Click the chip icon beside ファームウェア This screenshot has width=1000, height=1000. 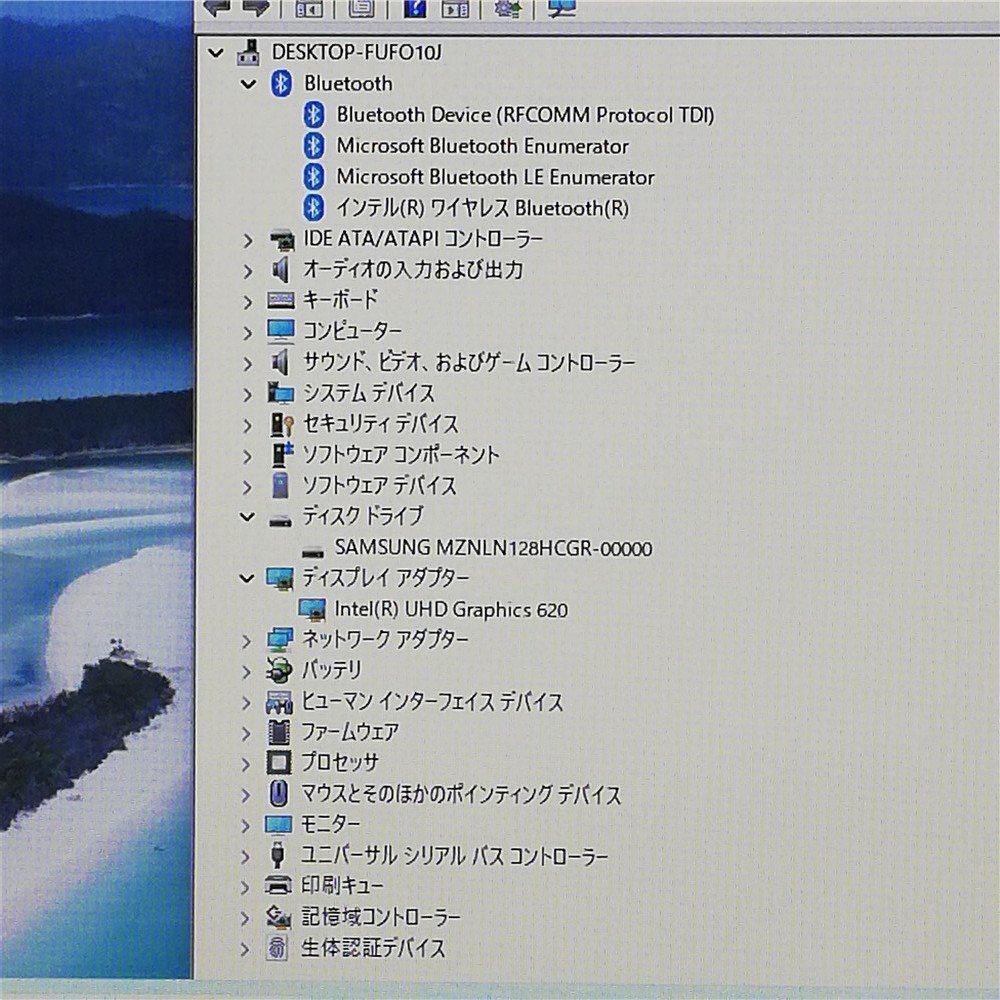[279, 732]
